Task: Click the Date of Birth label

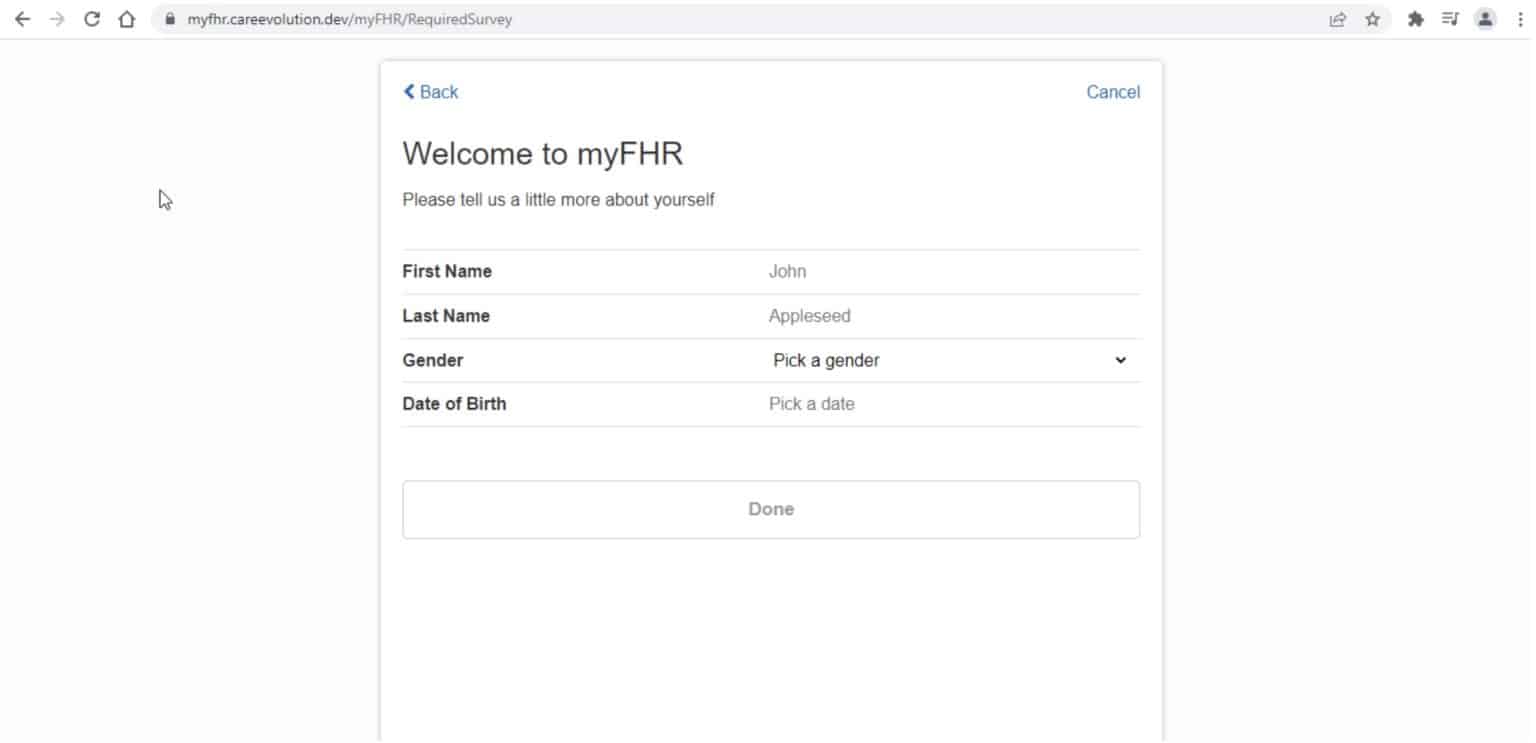Action: [x=454, y=404]
